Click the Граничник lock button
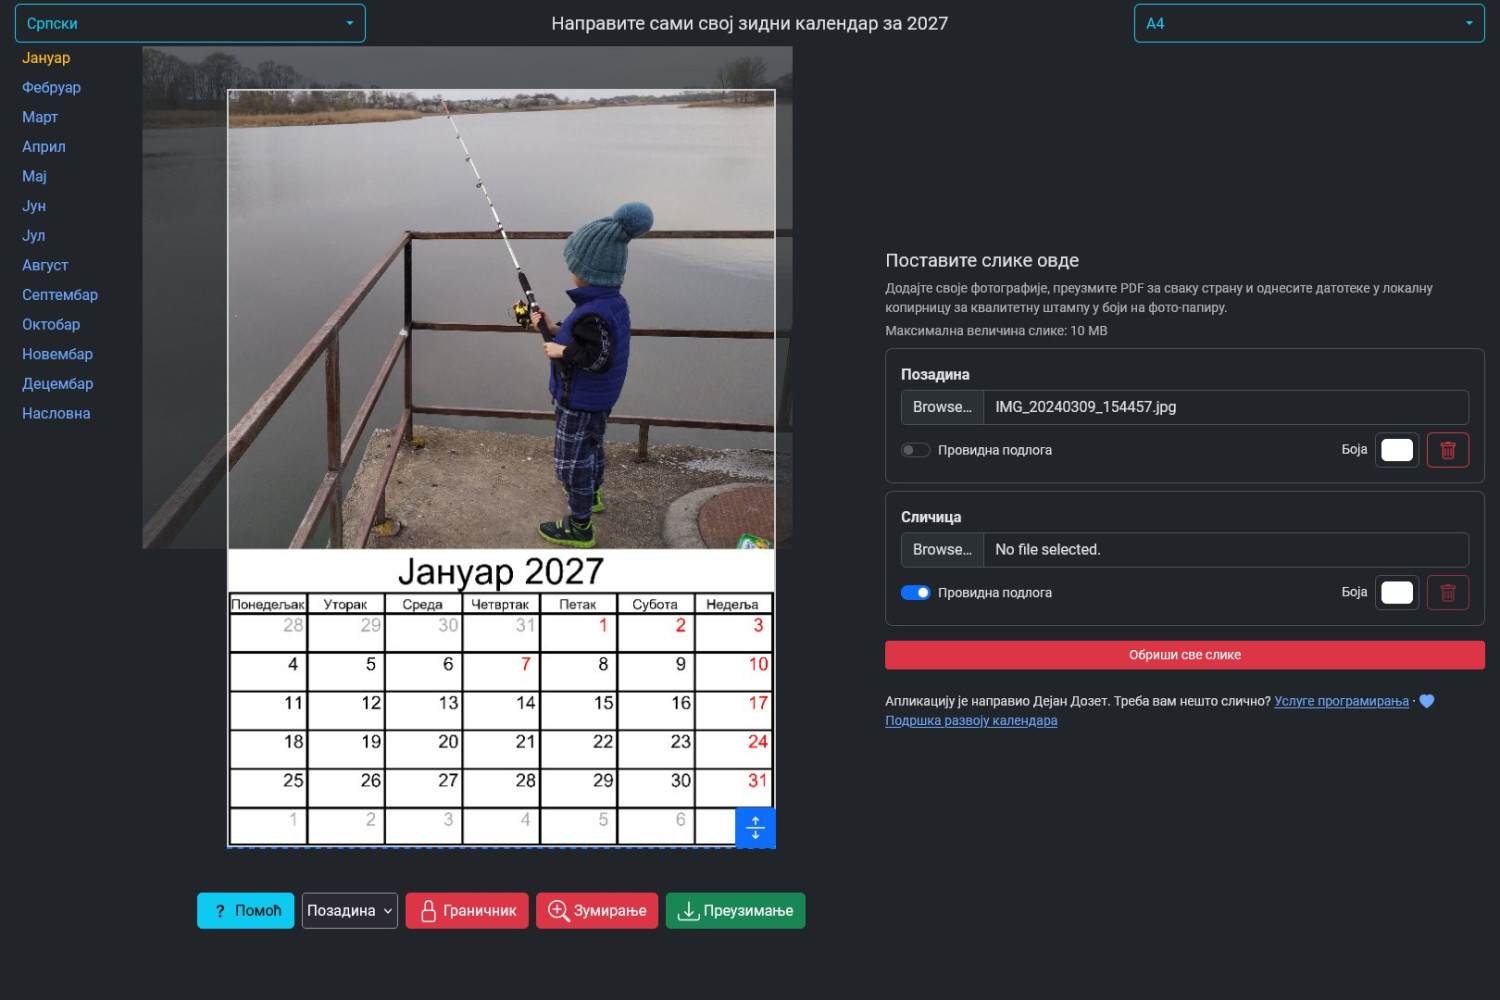1500x1000 pixels. 467,911
